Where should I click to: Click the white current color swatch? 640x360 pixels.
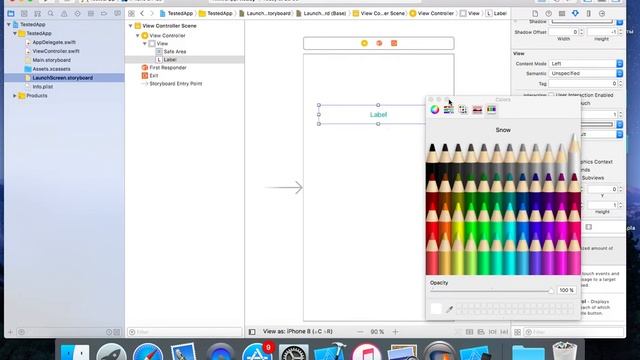[436, 309]
